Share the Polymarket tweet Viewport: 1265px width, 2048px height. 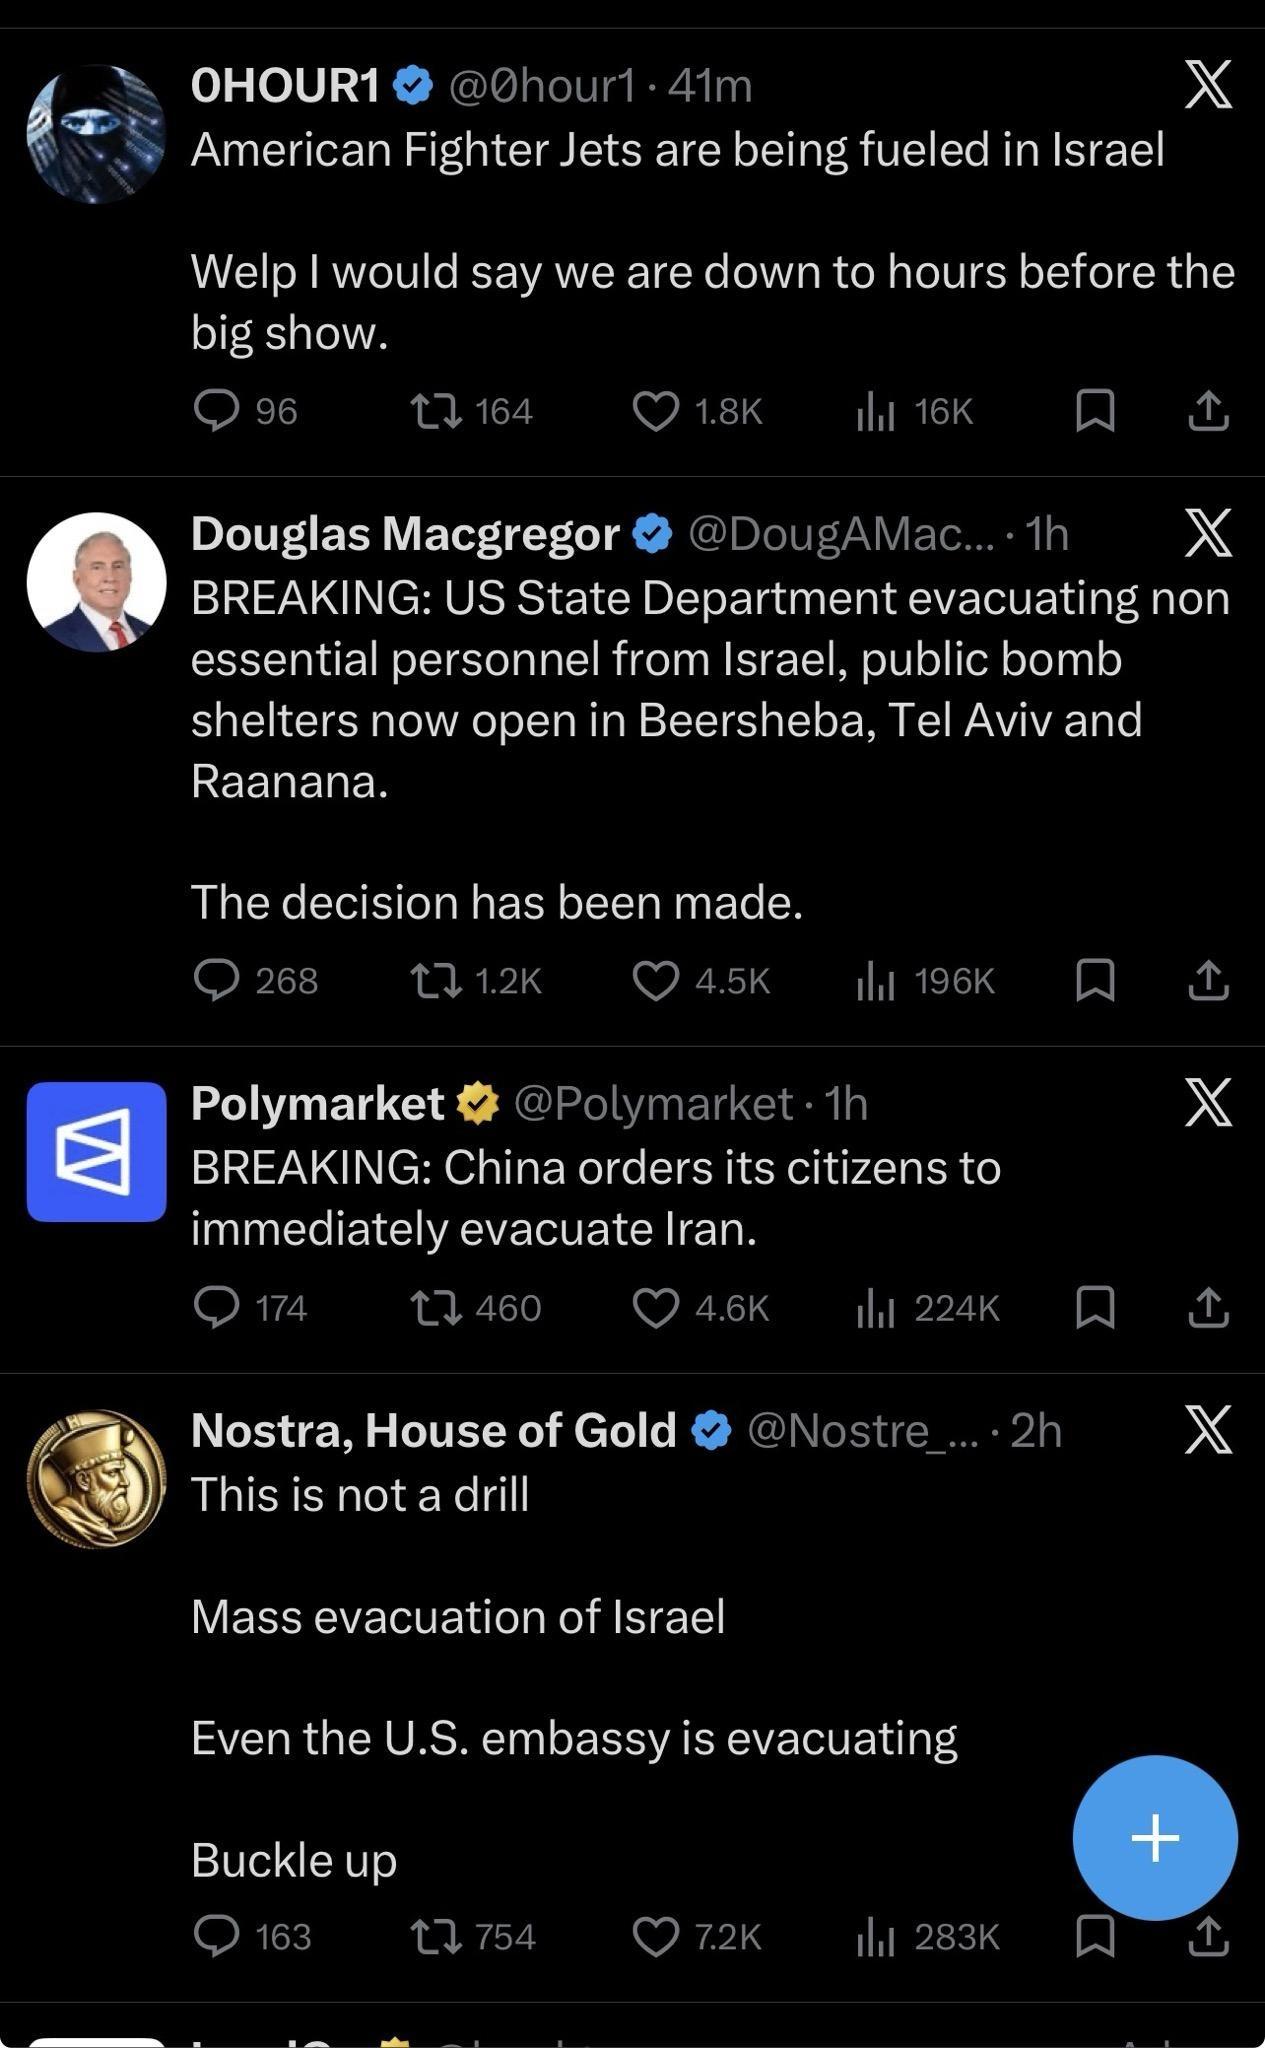pyautogui.click(x=1208, y=1307)
